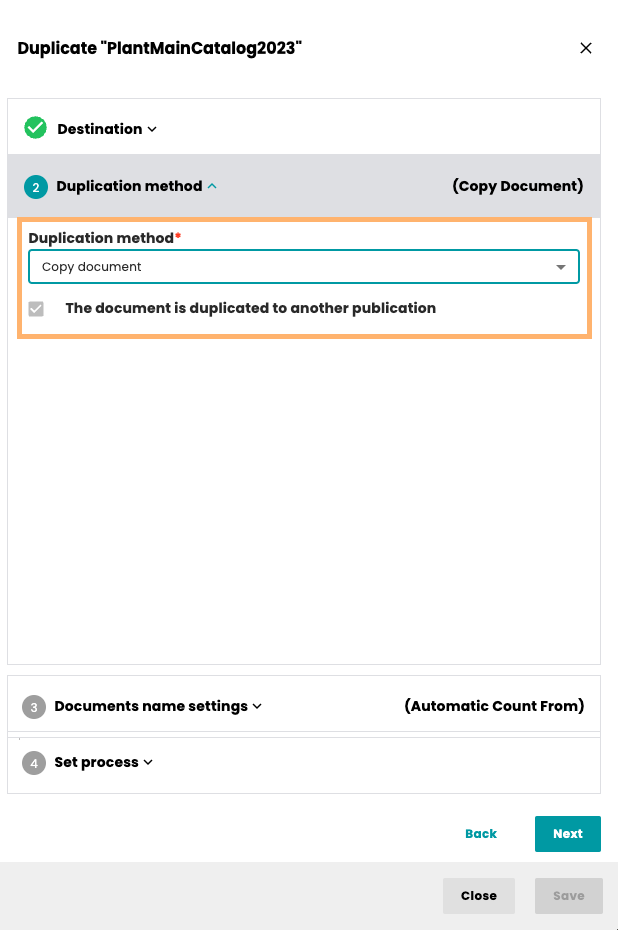This screenshot has width=618, height=930.
Task: Click the (Automatic Count From) summary label
Action: click(x=493, y=705)
